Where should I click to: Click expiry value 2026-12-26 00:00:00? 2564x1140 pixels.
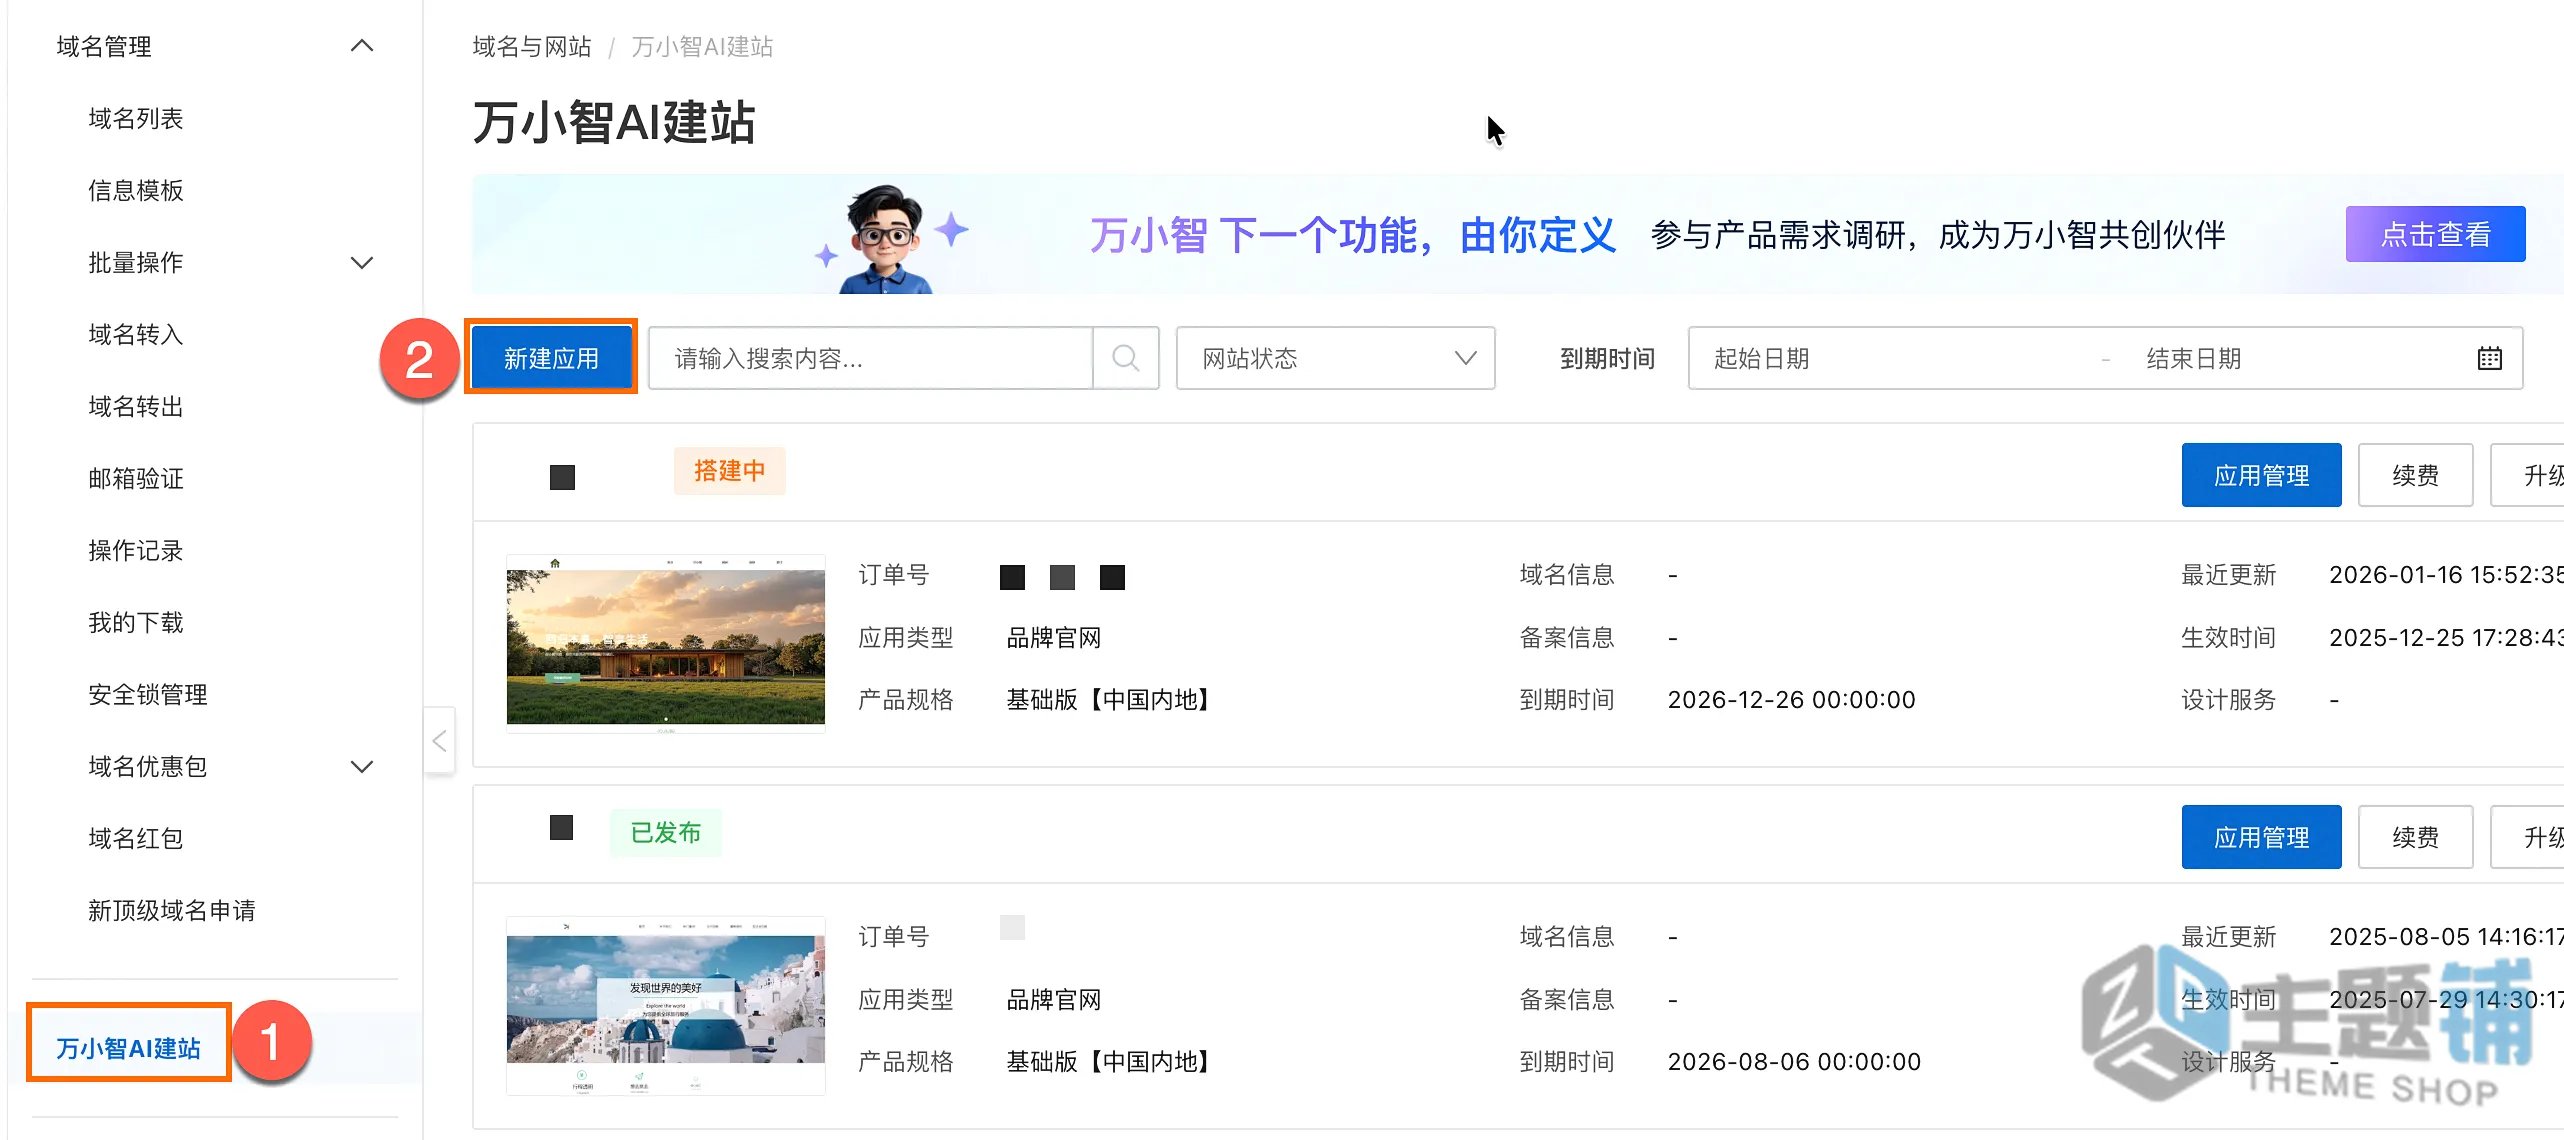click(1791, 699)
